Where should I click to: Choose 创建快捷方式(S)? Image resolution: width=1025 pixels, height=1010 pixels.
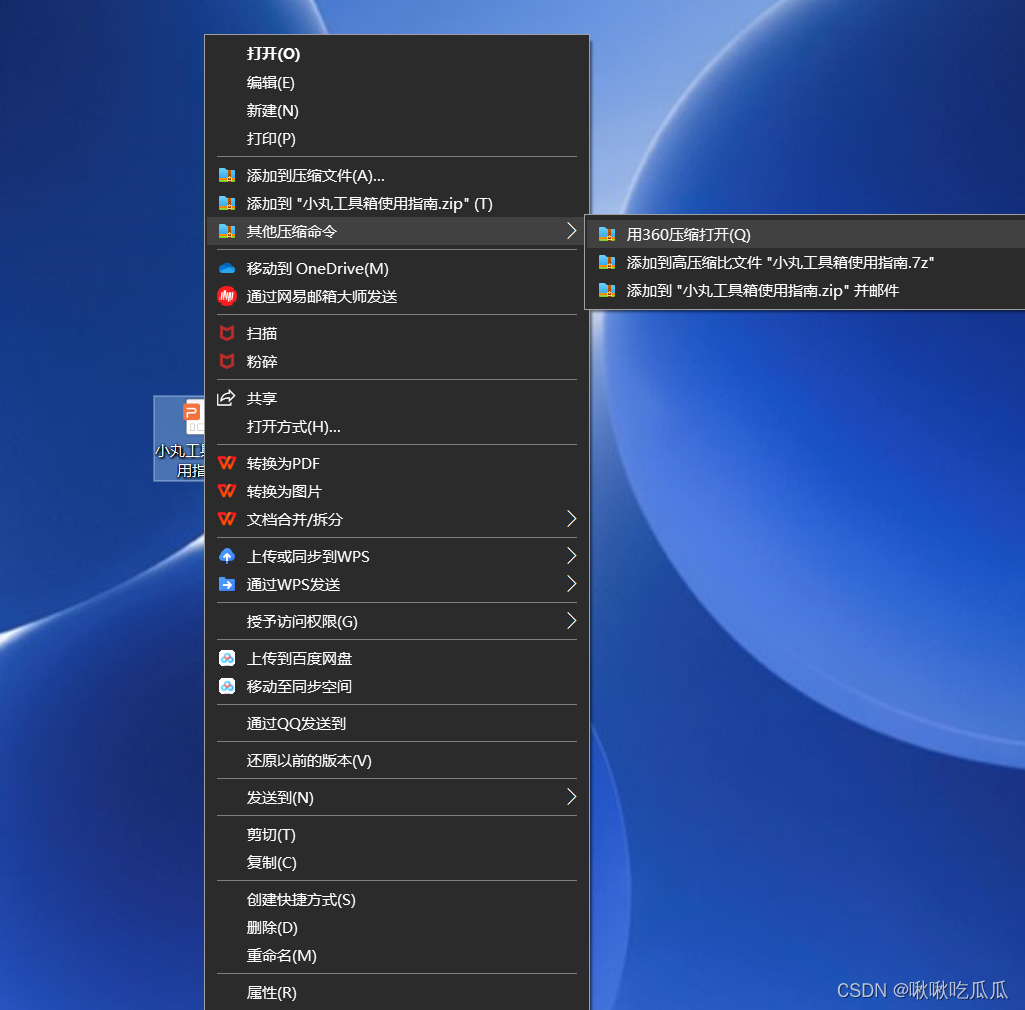coord(397,900)
